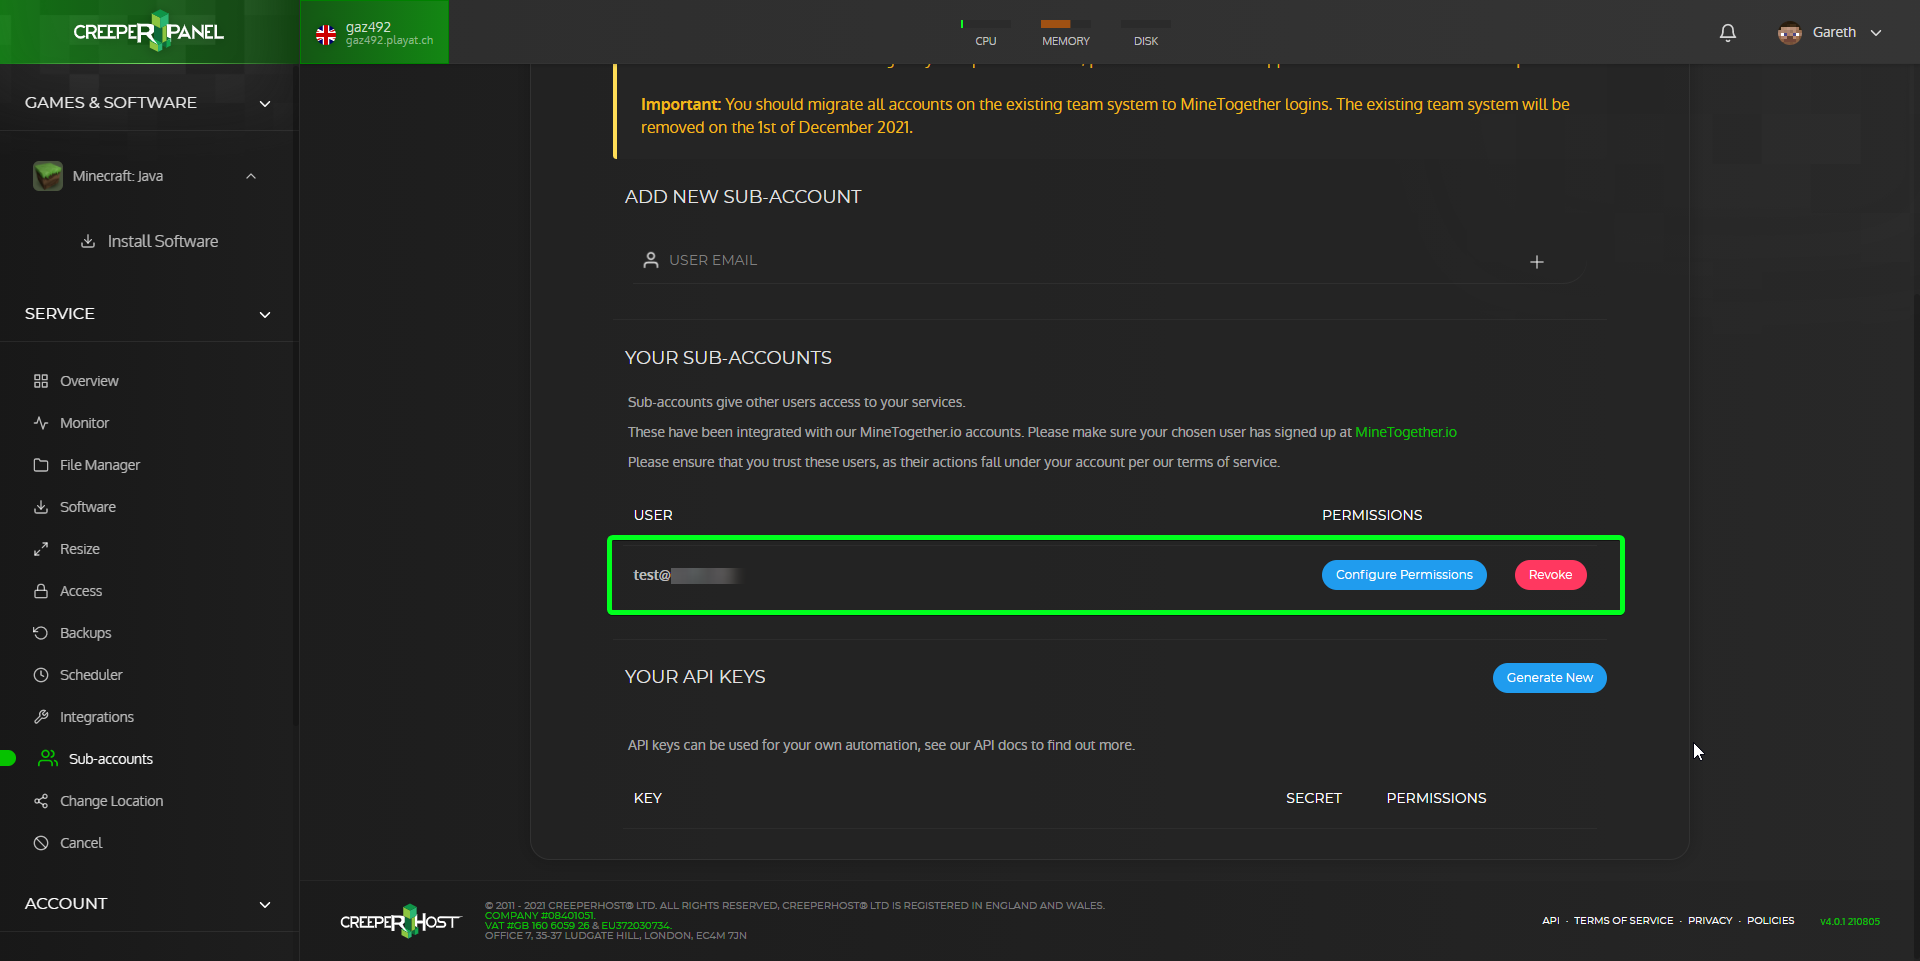
Task: Click the Access lock icon
Action: click(x=41, y=591)
